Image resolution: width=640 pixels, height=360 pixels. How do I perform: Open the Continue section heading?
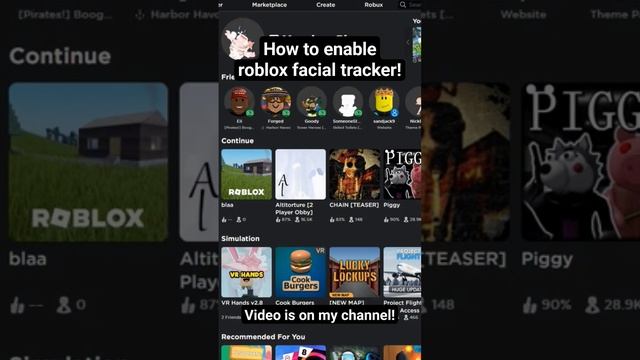click(x=237, y=141)
